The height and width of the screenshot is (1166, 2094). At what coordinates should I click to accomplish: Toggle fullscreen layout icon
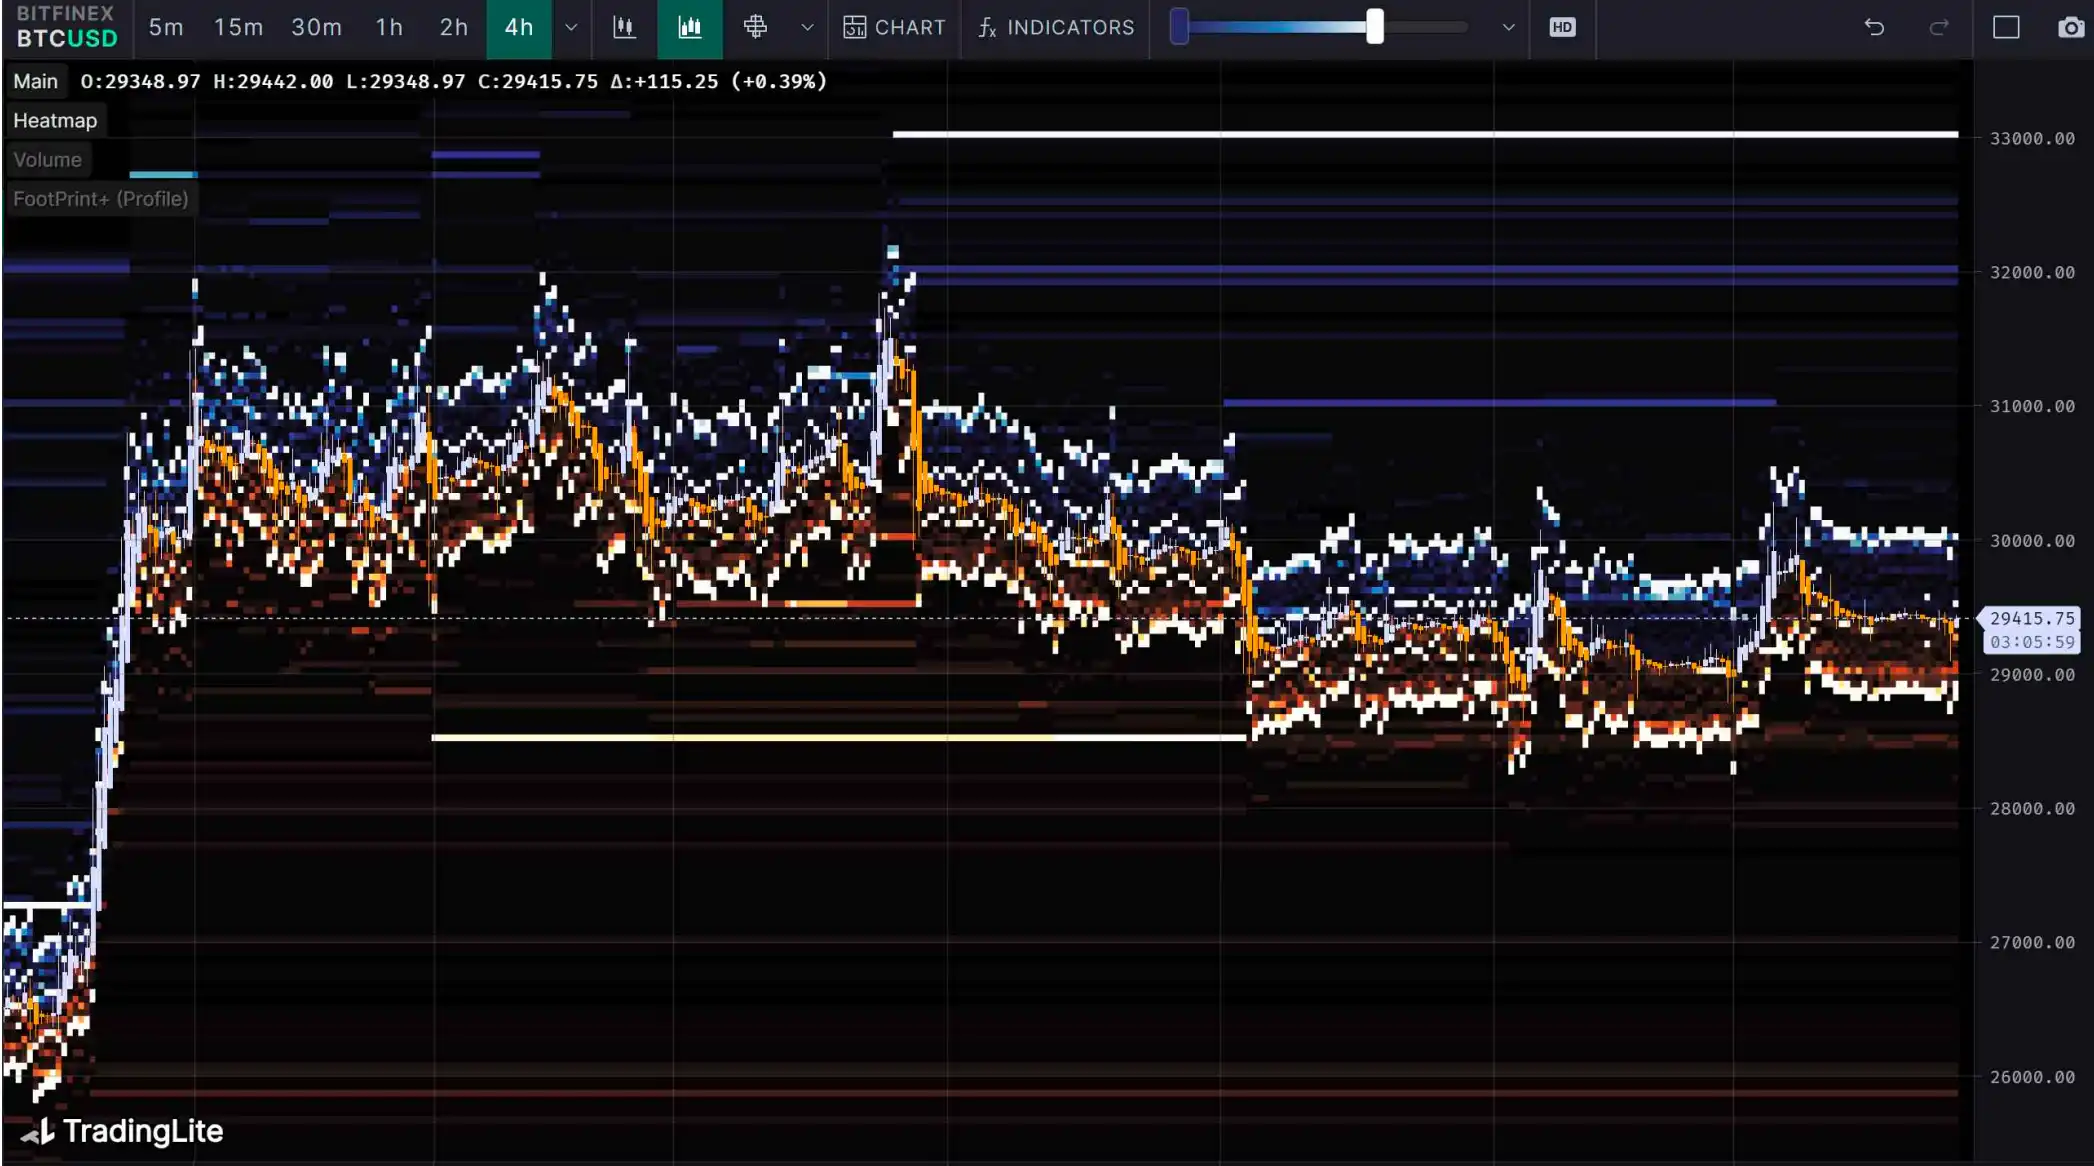(x=2006, y=28)
